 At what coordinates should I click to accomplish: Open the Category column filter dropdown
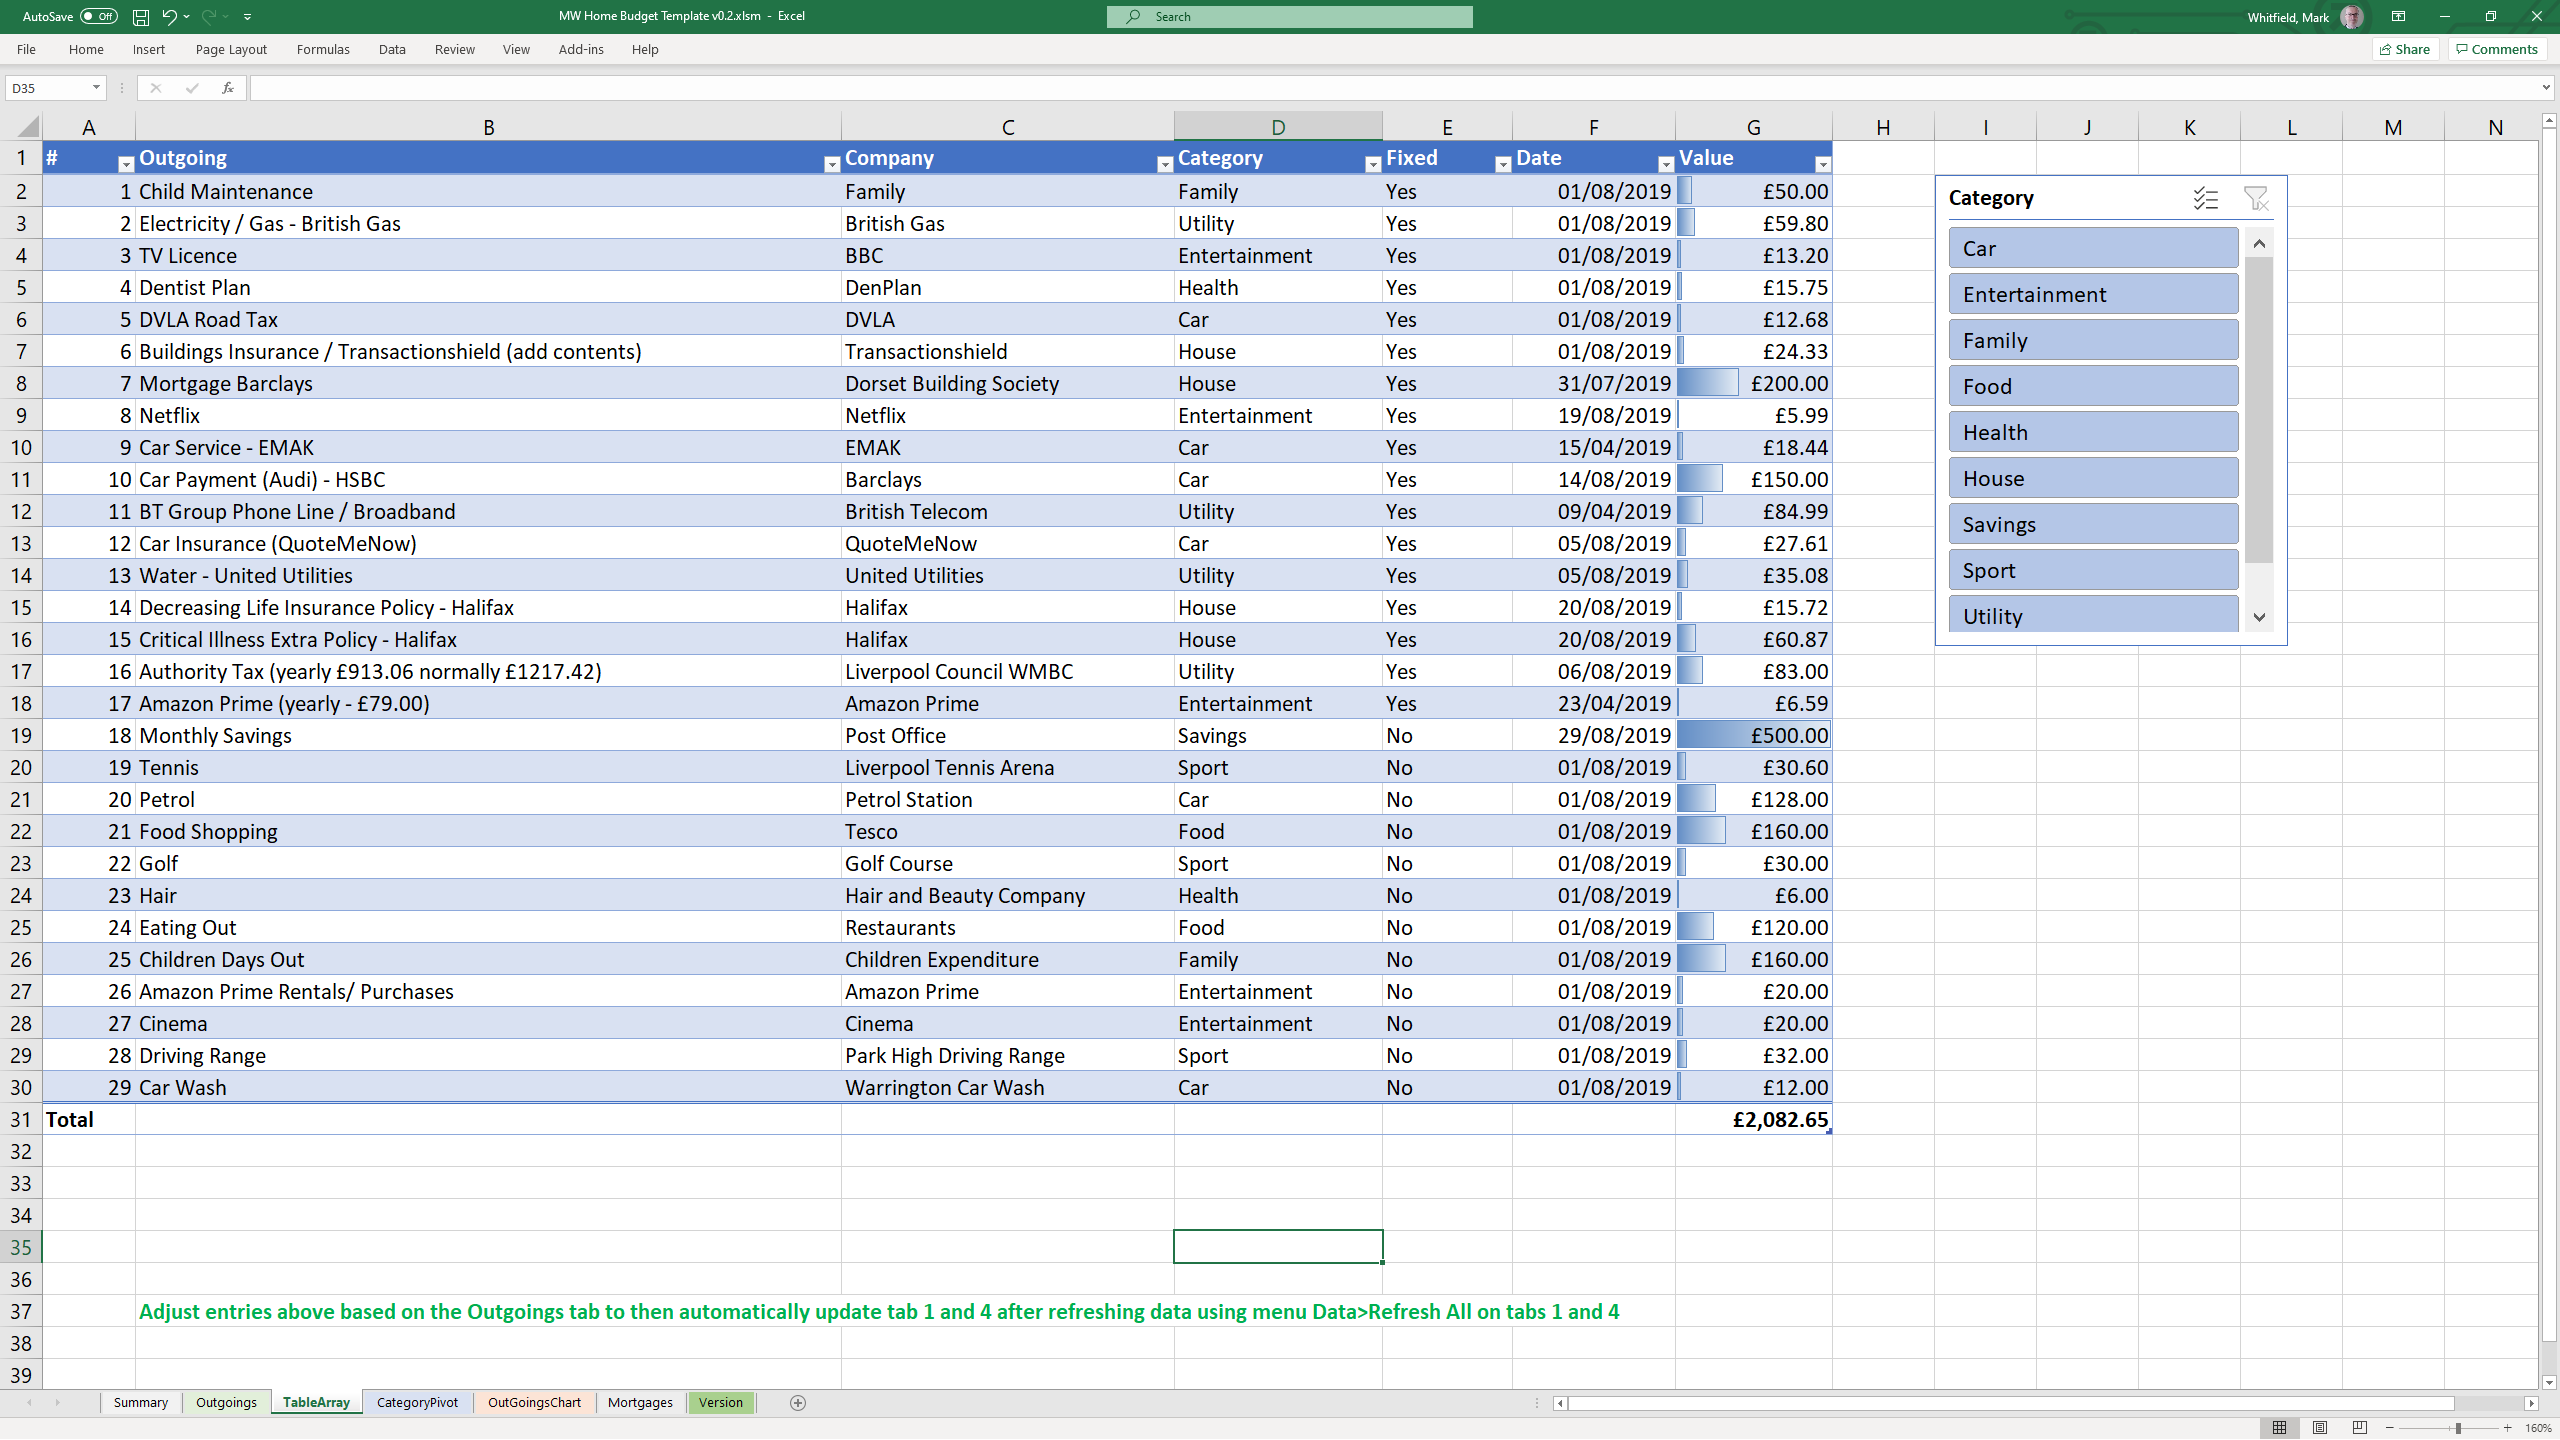click(1372, 165)
